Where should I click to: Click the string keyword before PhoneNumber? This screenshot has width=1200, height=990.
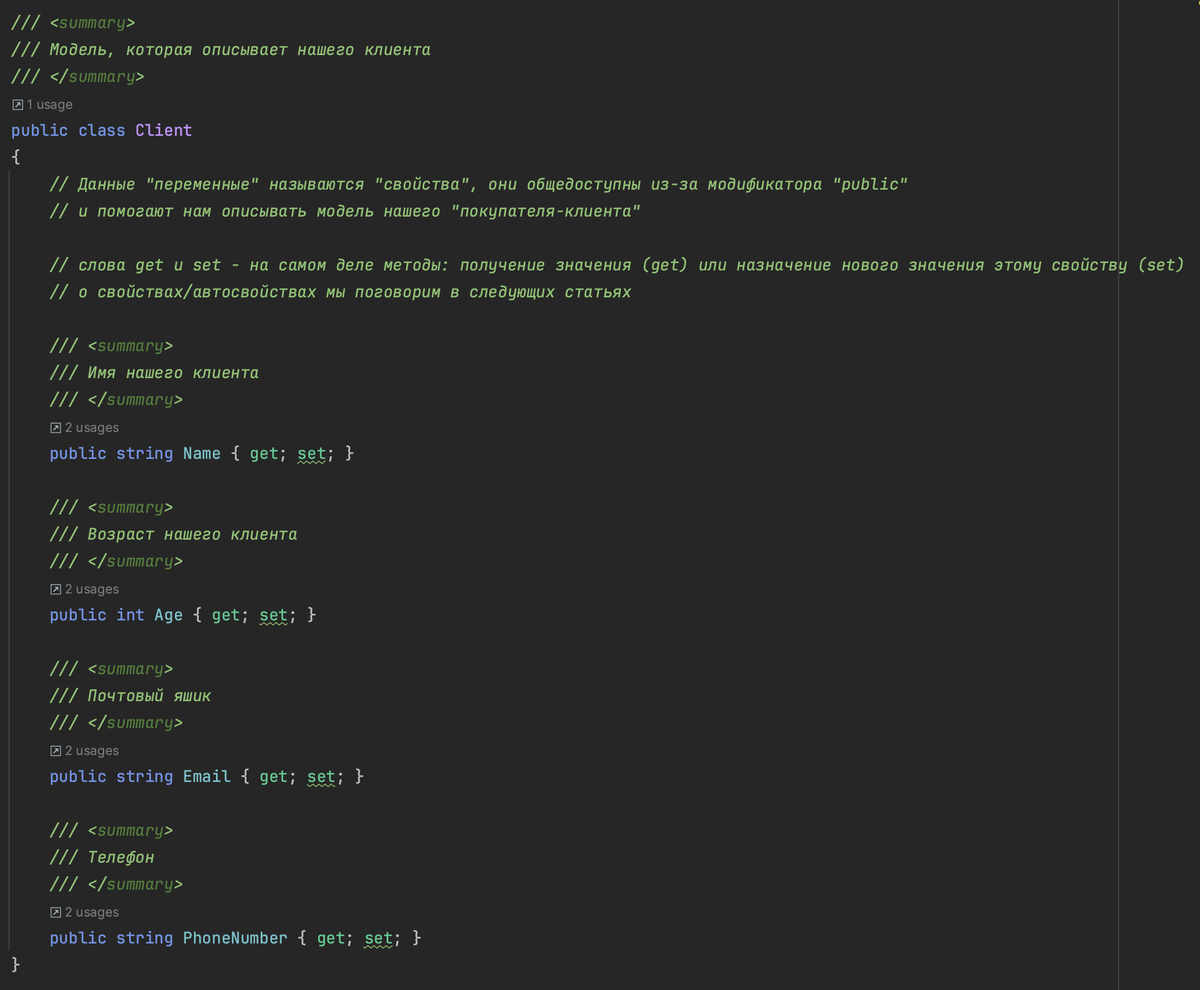click(145, 939)
